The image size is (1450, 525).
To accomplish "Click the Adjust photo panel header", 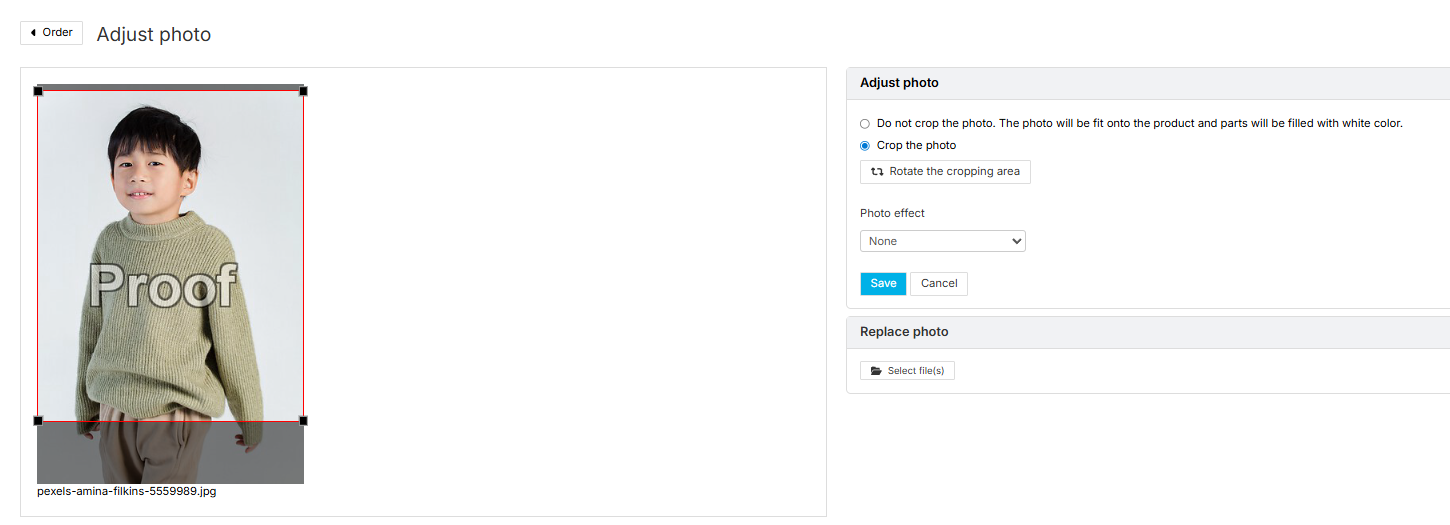I will click(x=1148, y=83).
